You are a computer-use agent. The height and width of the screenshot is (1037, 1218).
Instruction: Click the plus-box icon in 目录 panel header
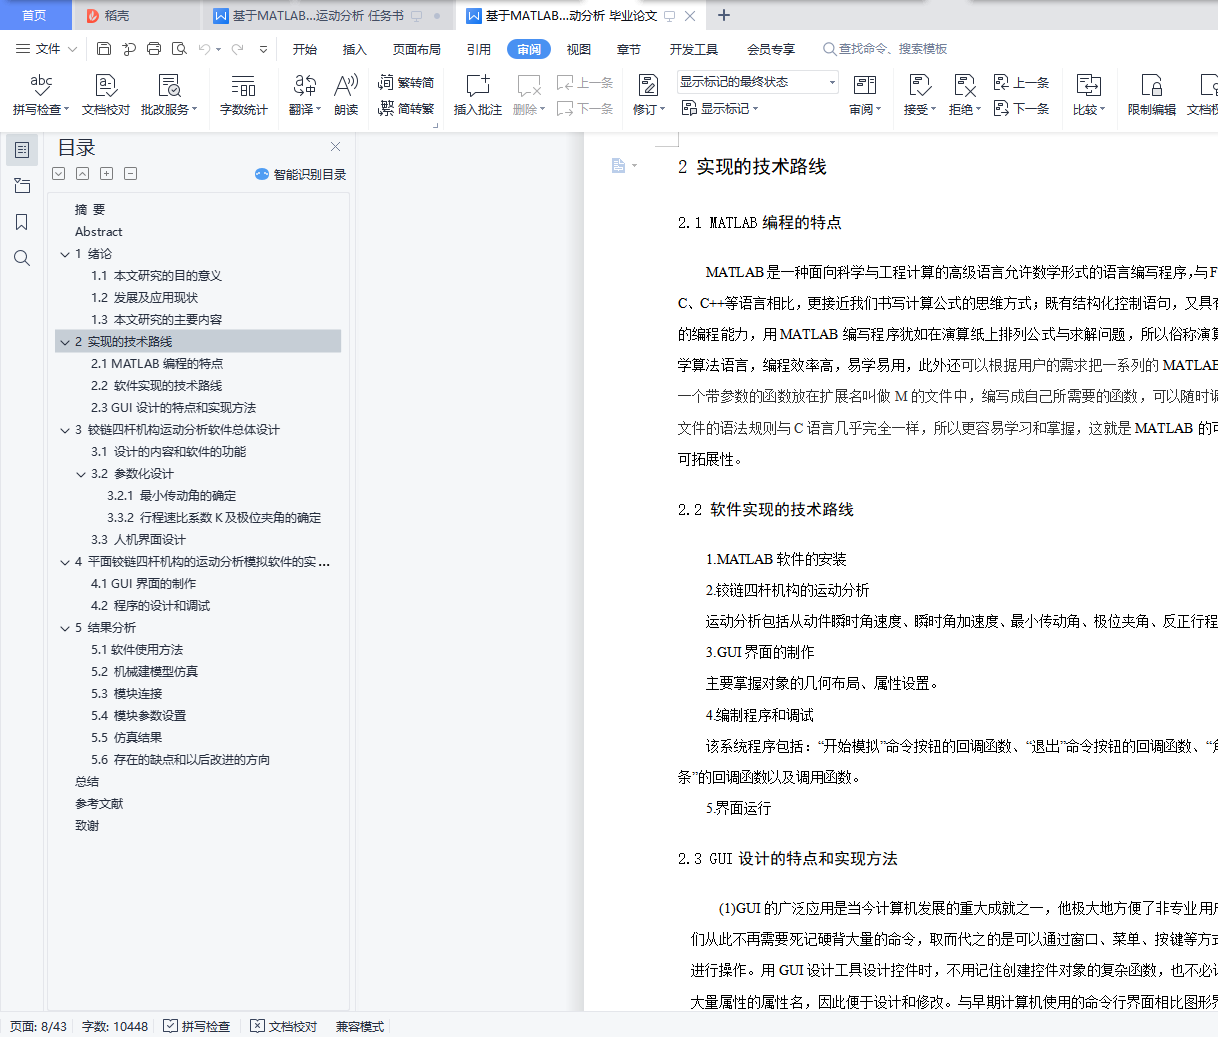click(x=107, y=174)
